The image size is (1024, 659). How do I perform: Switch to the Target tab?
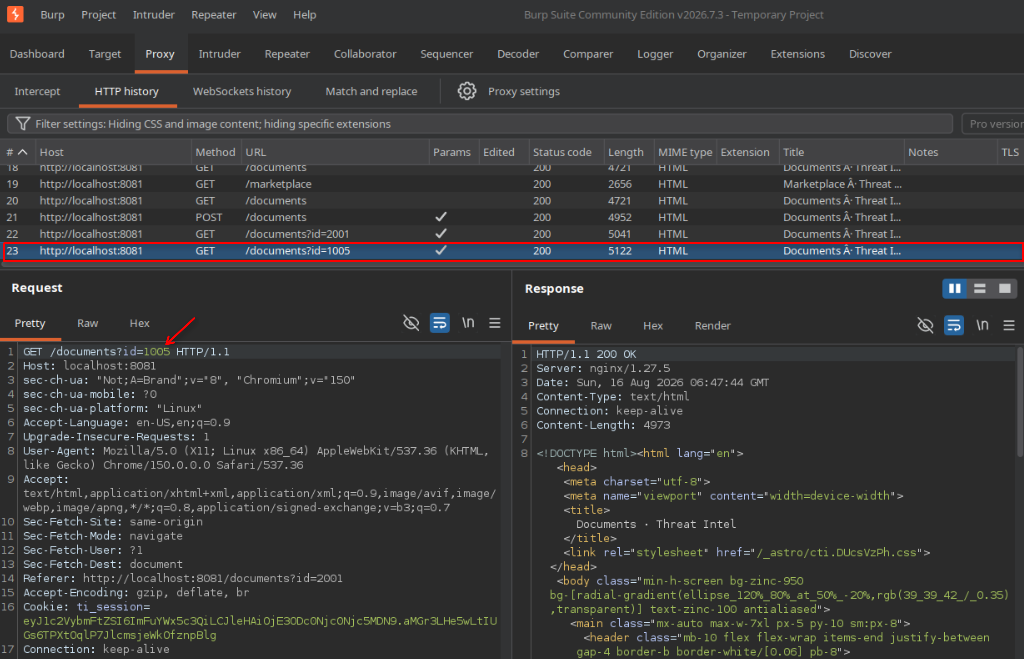click(x=105, y=54)
